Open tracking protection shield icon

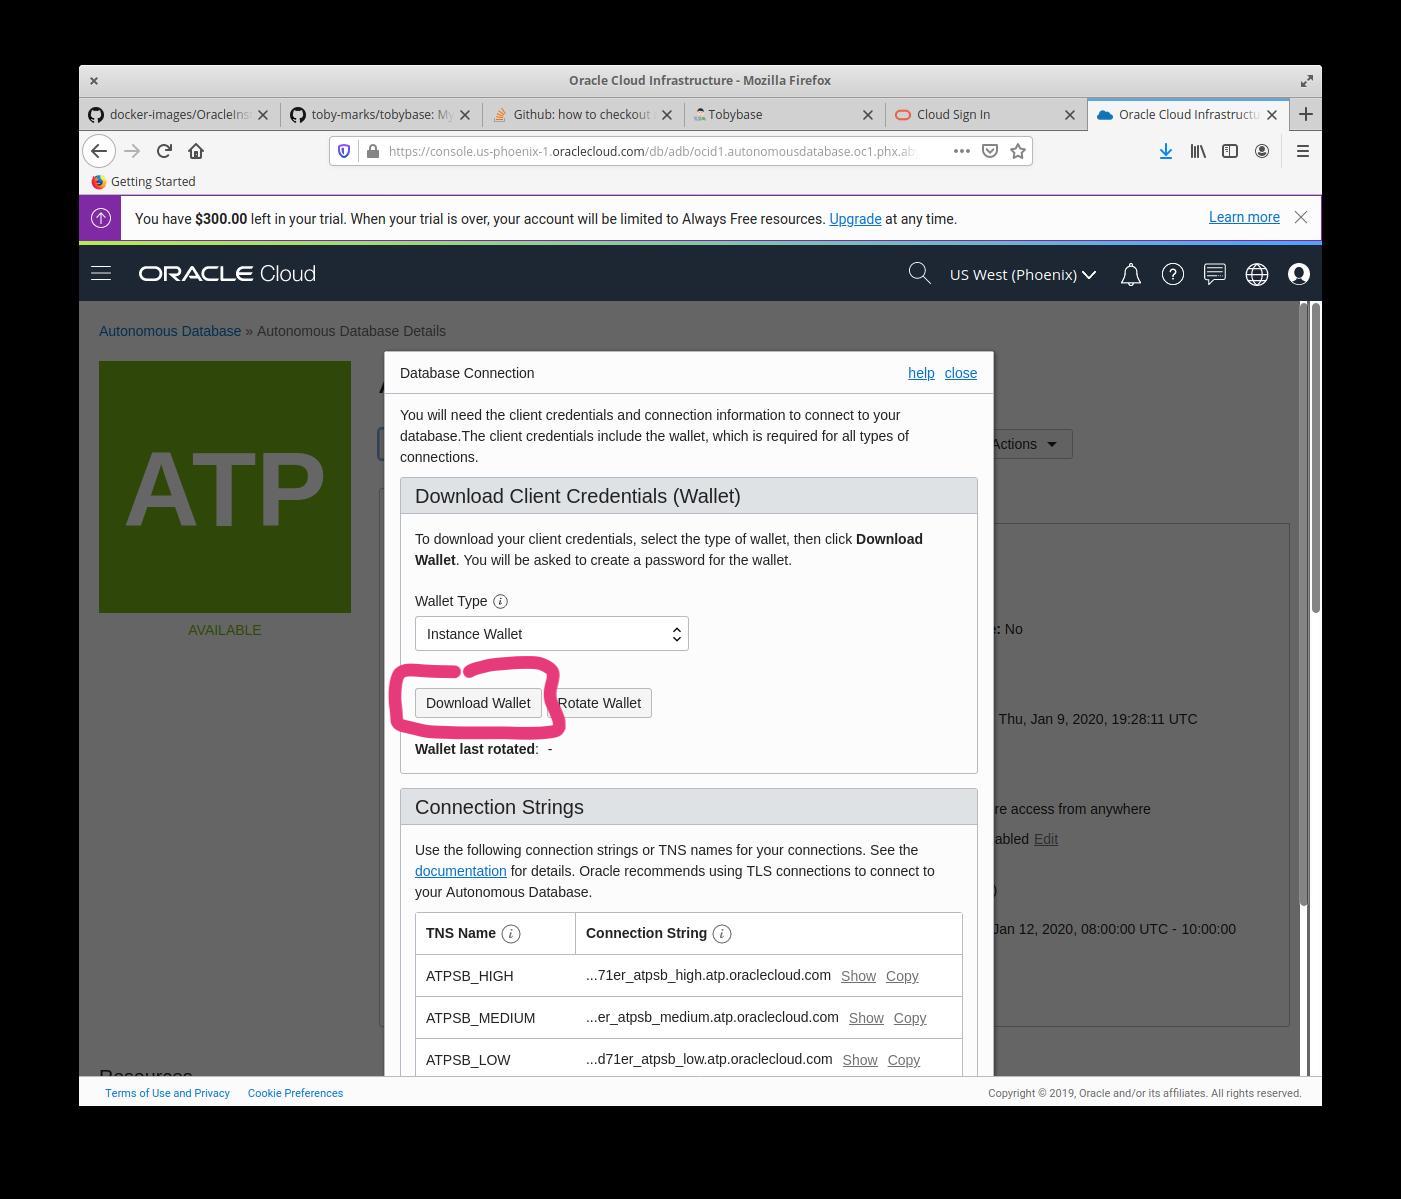344,151
